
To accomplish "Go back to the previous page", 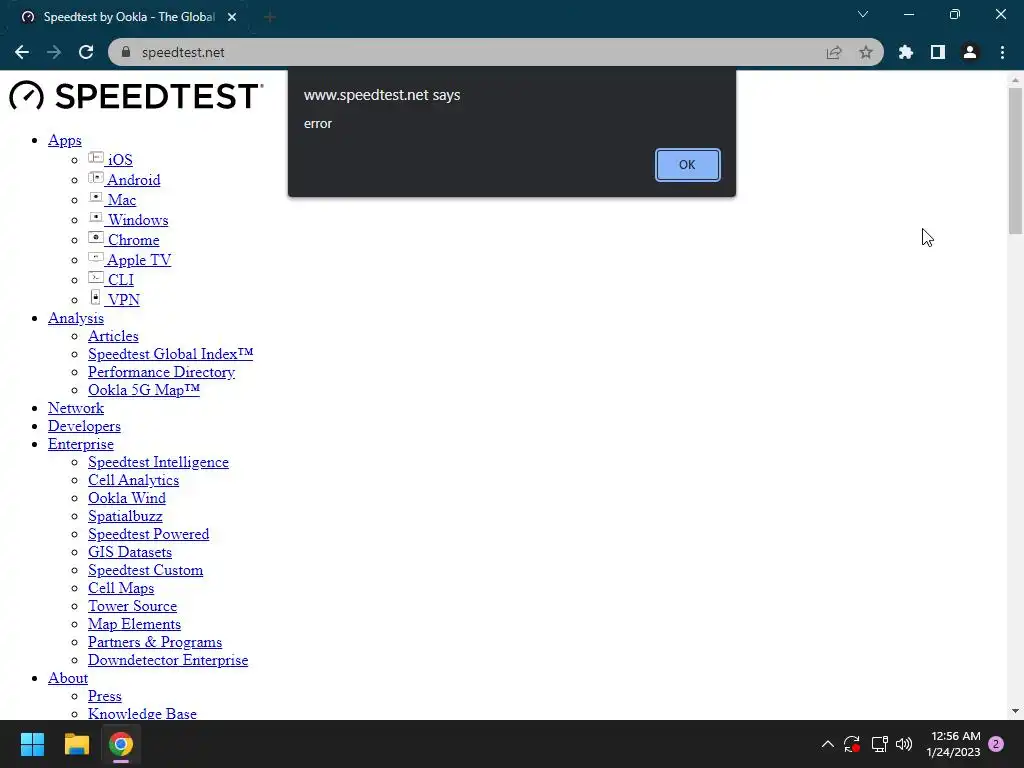I will [22, 52].
